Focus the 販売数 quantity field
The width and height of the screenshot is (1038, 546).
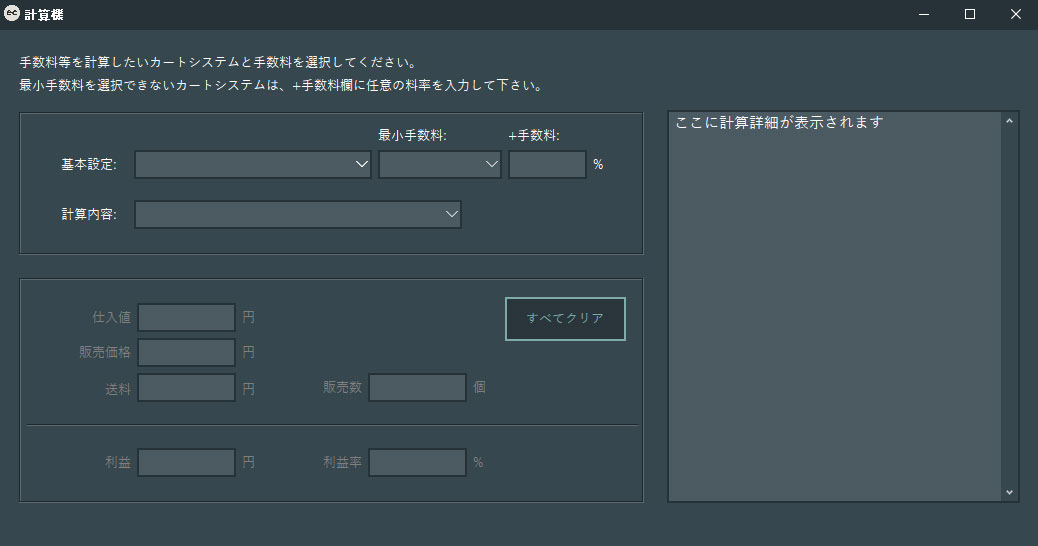click(417, 388)
